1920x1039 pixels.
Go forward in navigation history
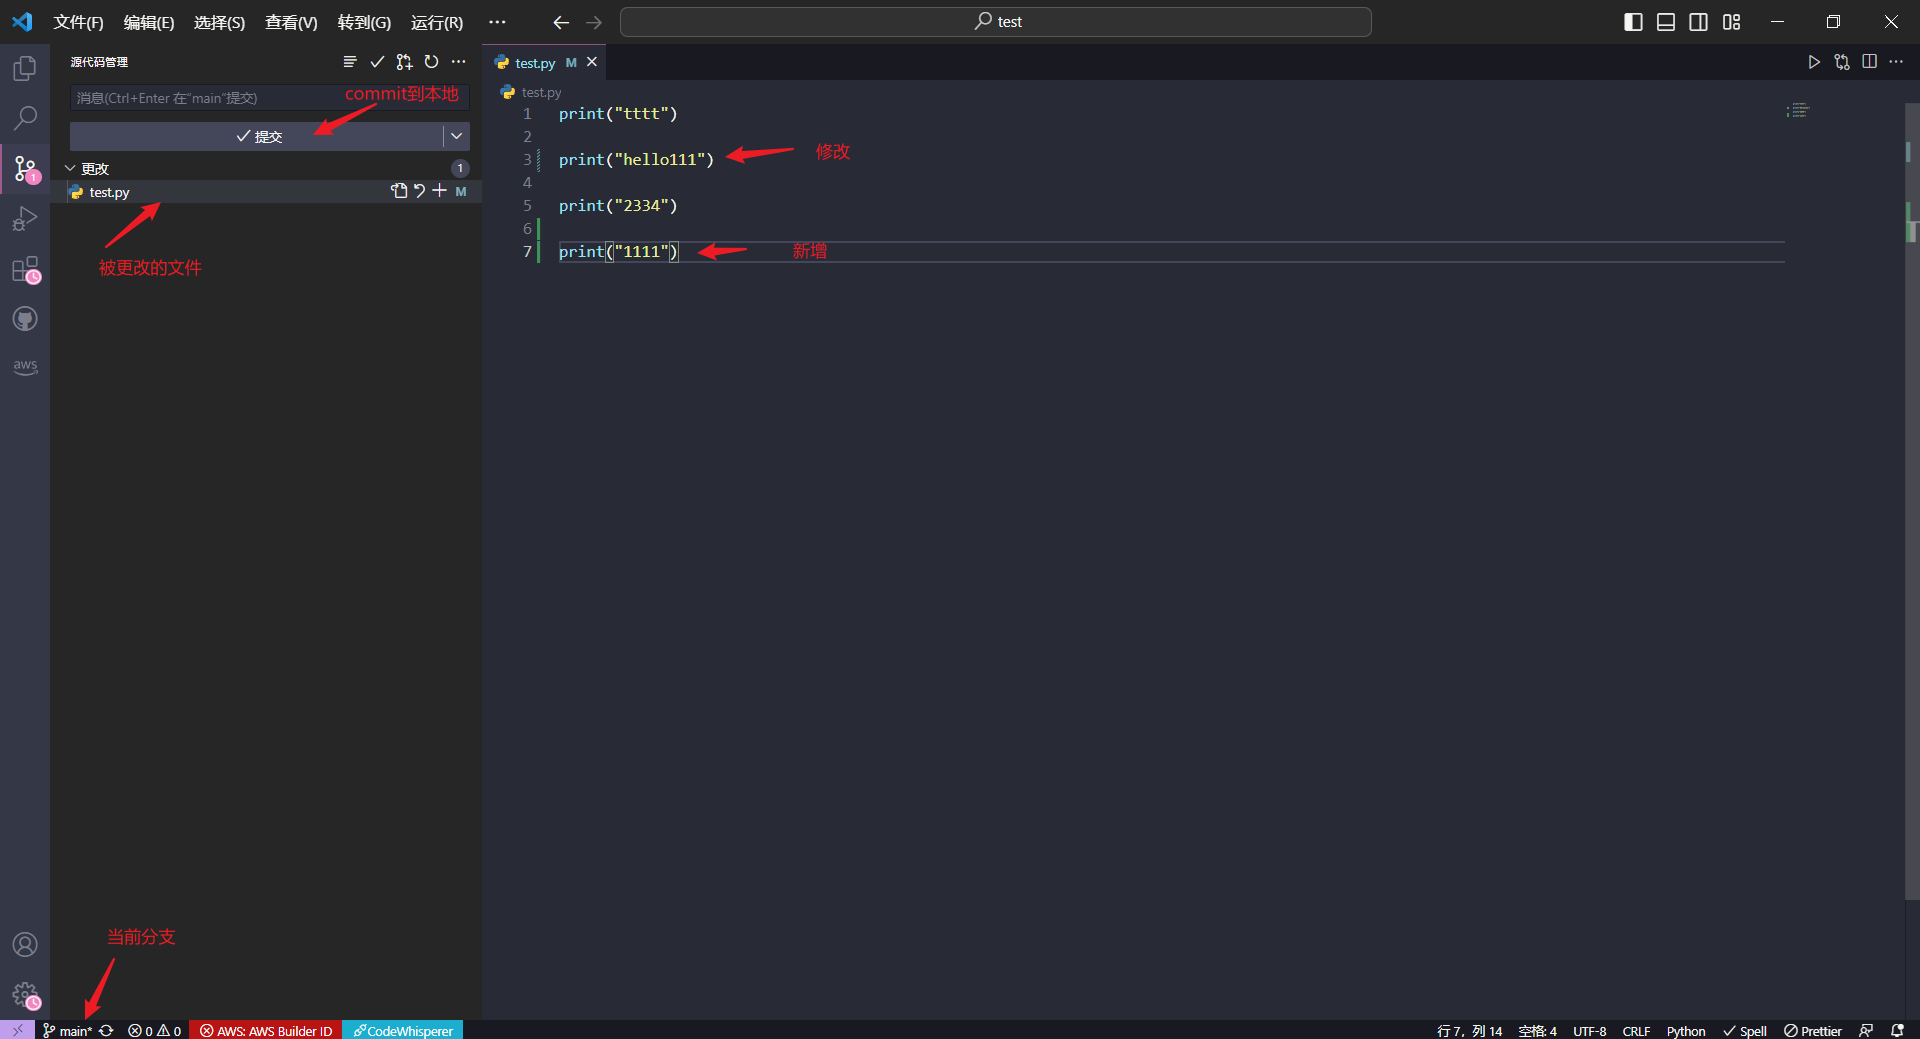tap(594, 22)
